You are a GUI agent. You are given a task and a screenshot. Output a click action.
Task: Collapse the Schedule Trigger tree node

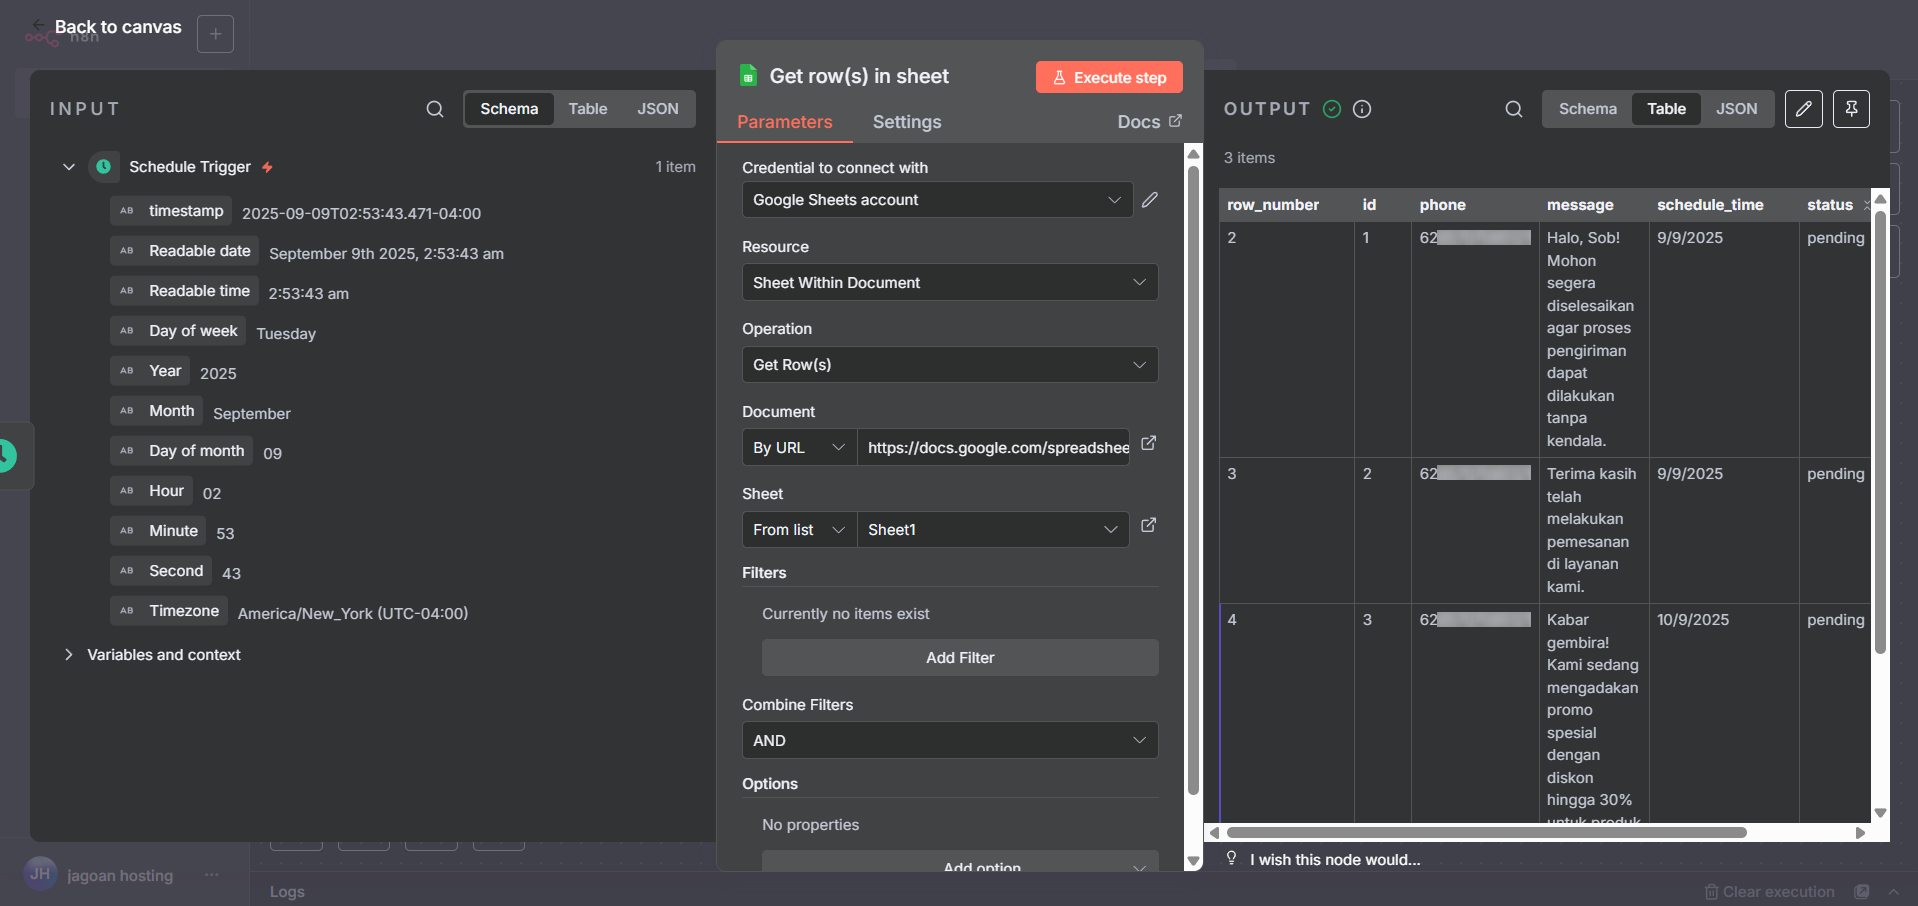tap(69, 167)
